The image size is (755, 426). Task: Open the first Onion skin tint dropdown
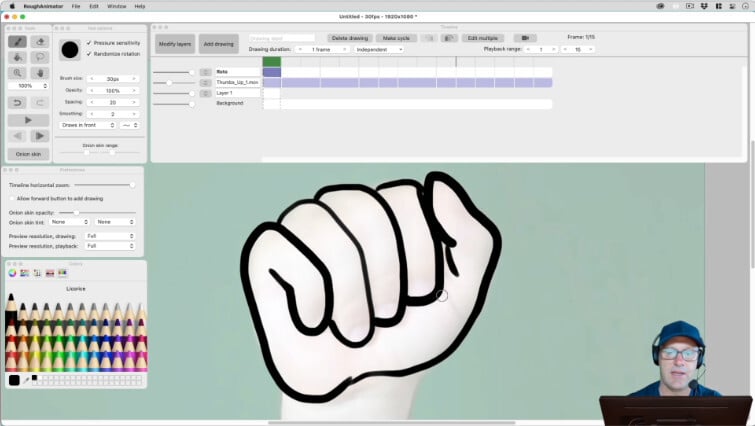(x=69, y=222)
